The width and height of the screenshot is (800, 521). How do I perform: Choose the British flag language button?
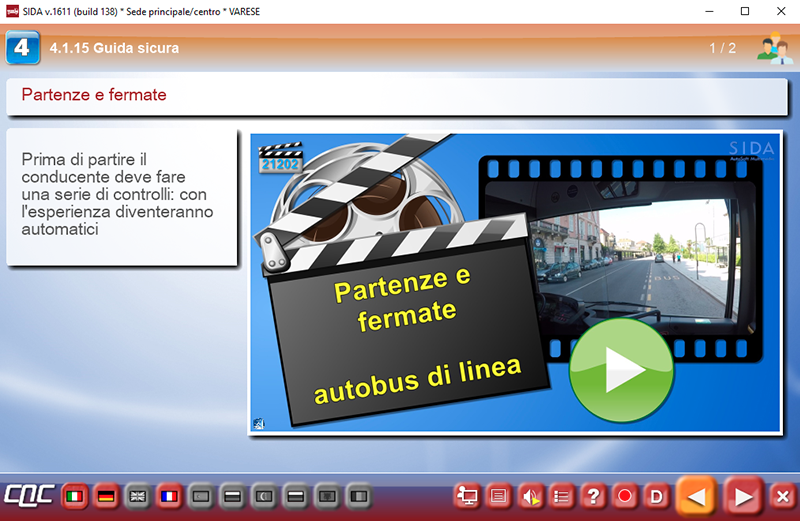point(137,495)
